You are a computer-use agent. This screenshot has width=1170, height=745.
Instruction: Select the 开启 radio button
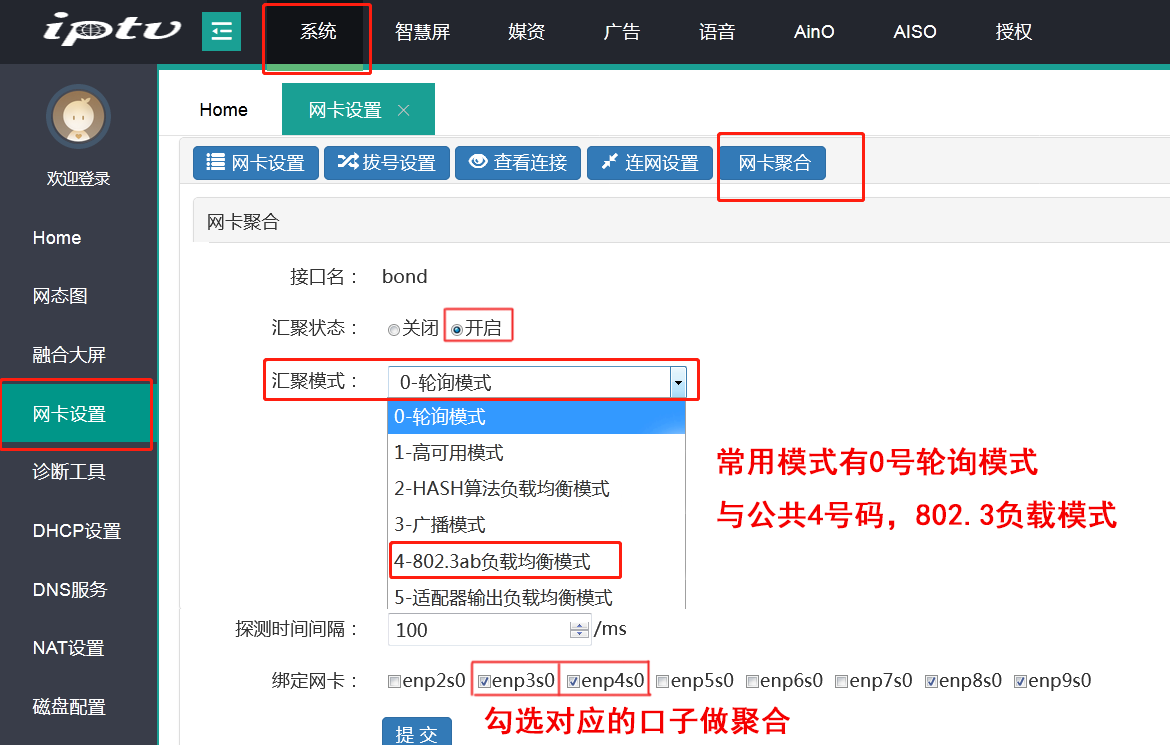pyautogui.click(x=457, y=329)
